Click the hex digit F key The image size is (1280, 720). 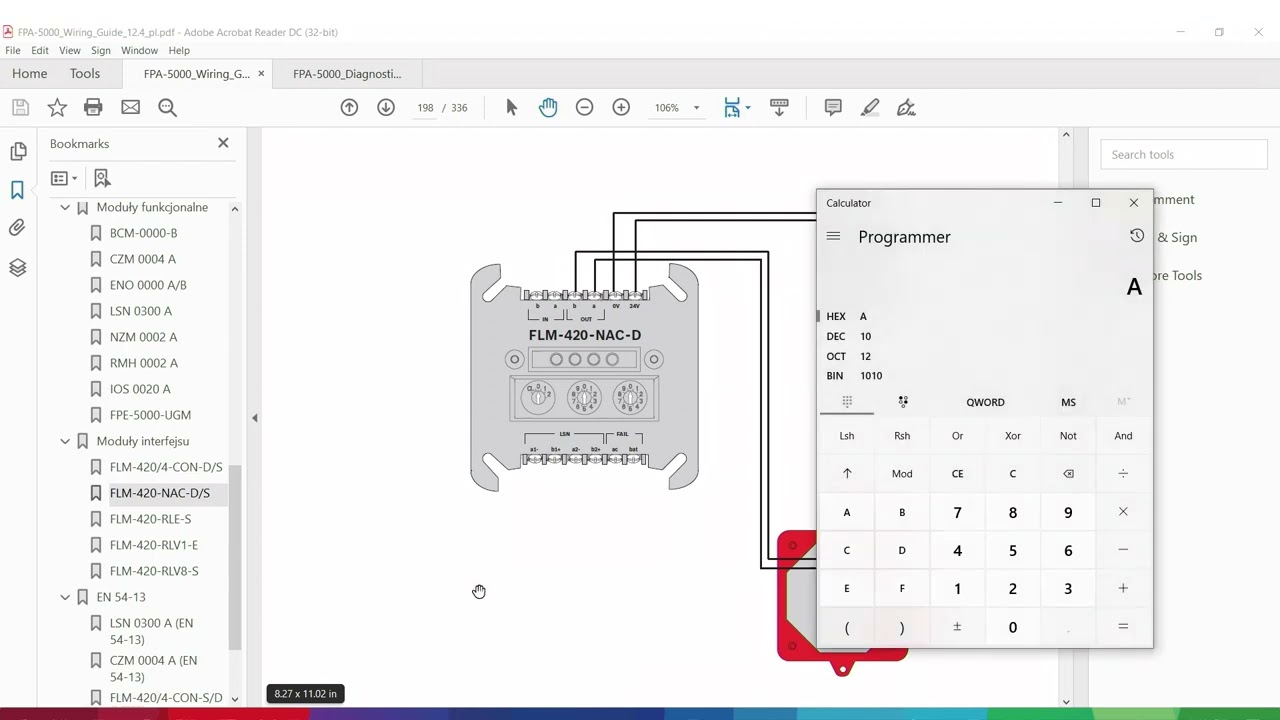coord(902,589)
